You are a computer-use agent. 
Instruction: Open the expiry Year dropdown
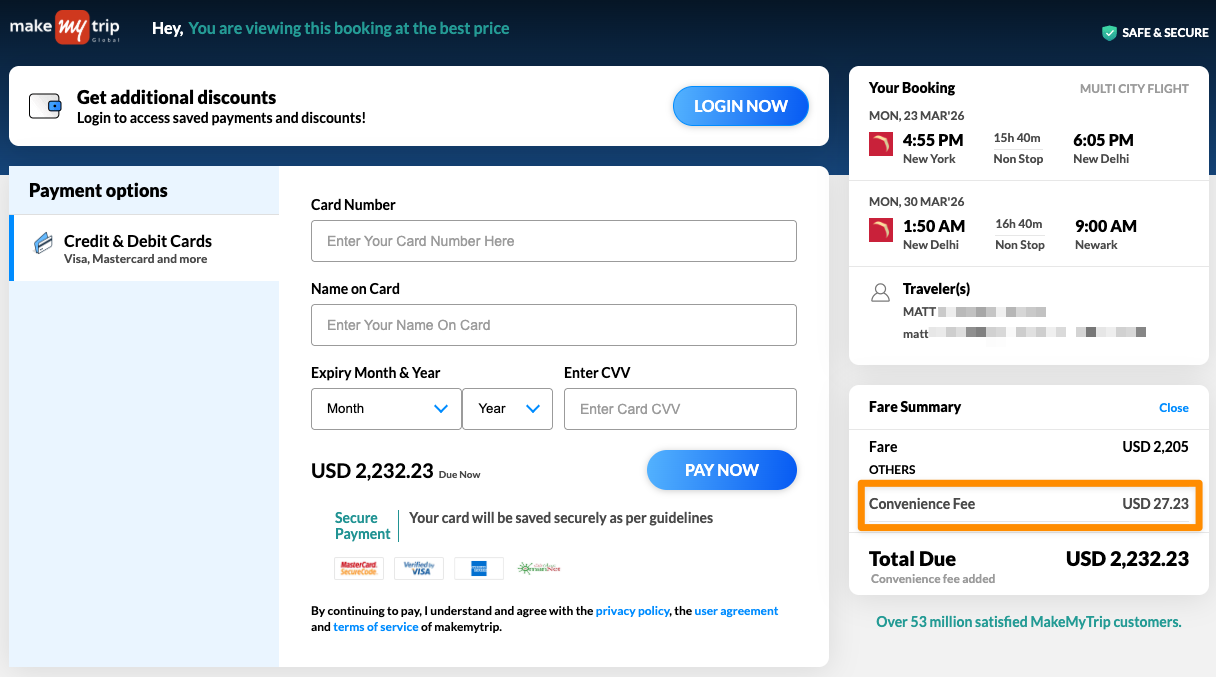point(507,409)
